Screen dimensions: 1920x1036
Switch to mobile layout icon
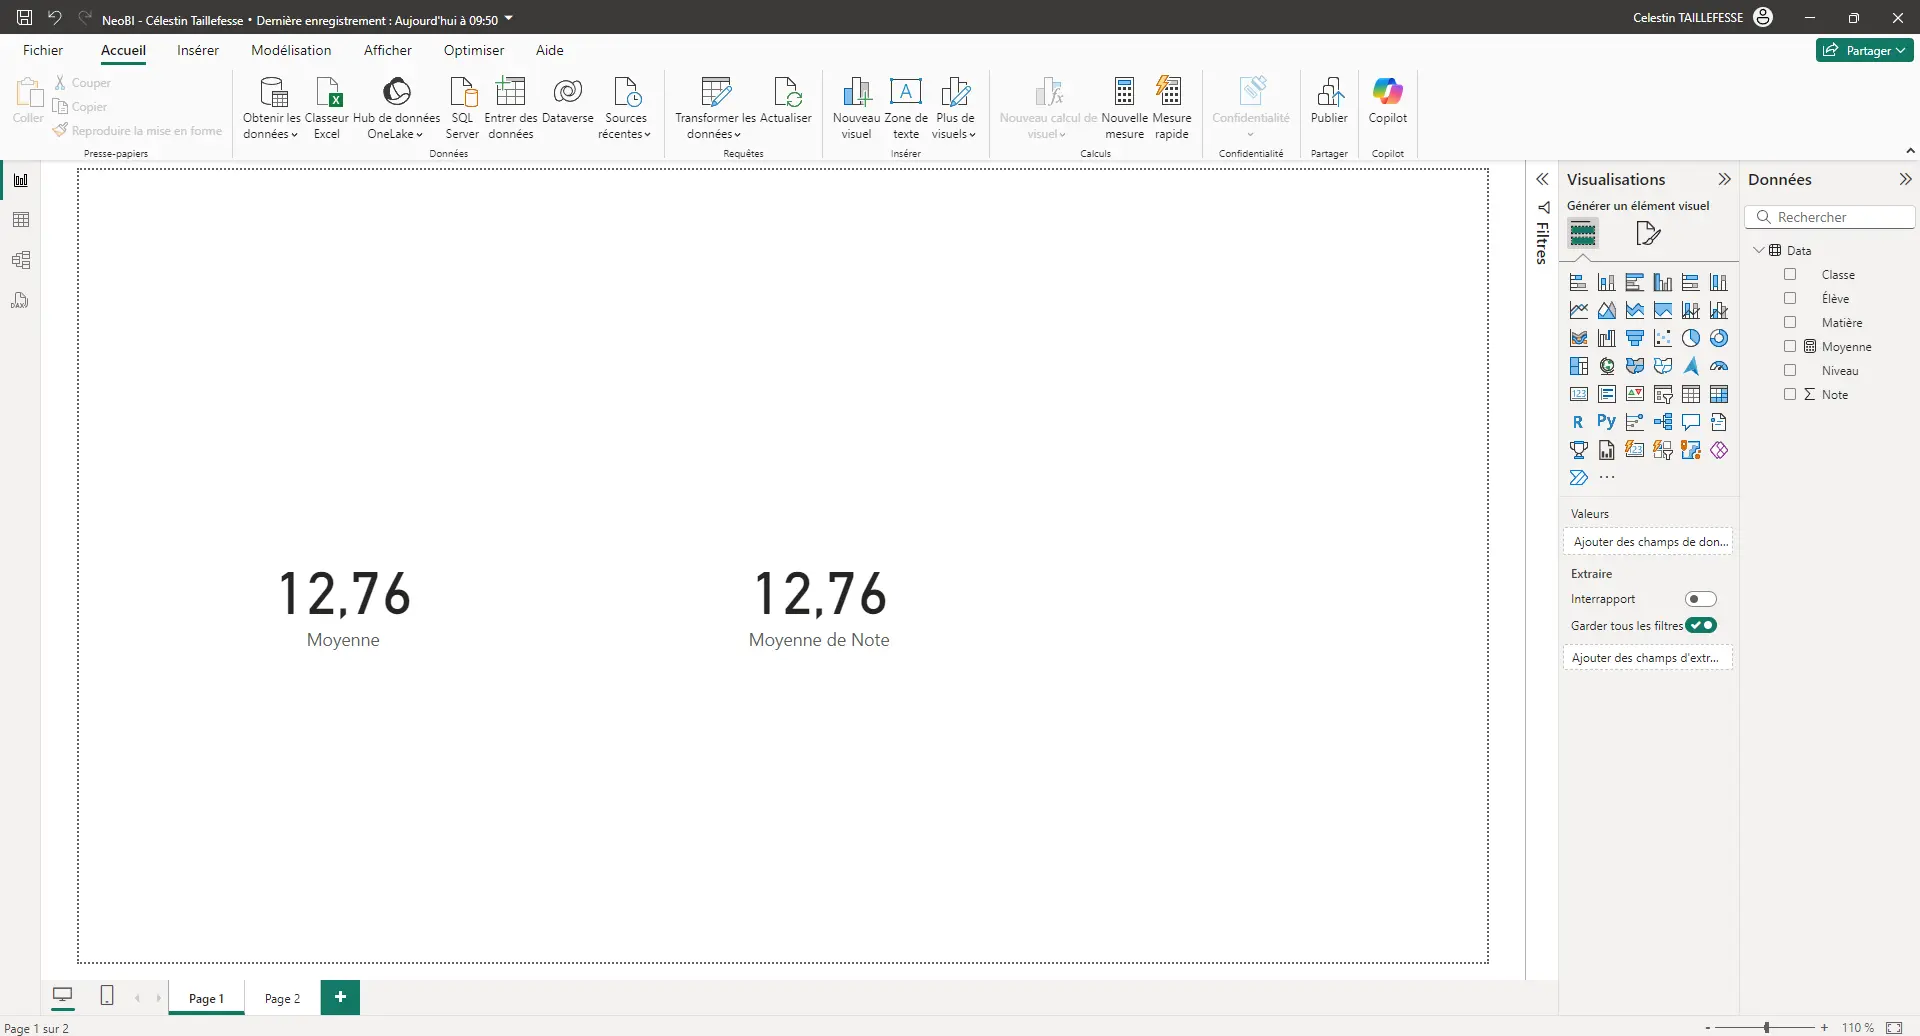(x=107, y=996)
